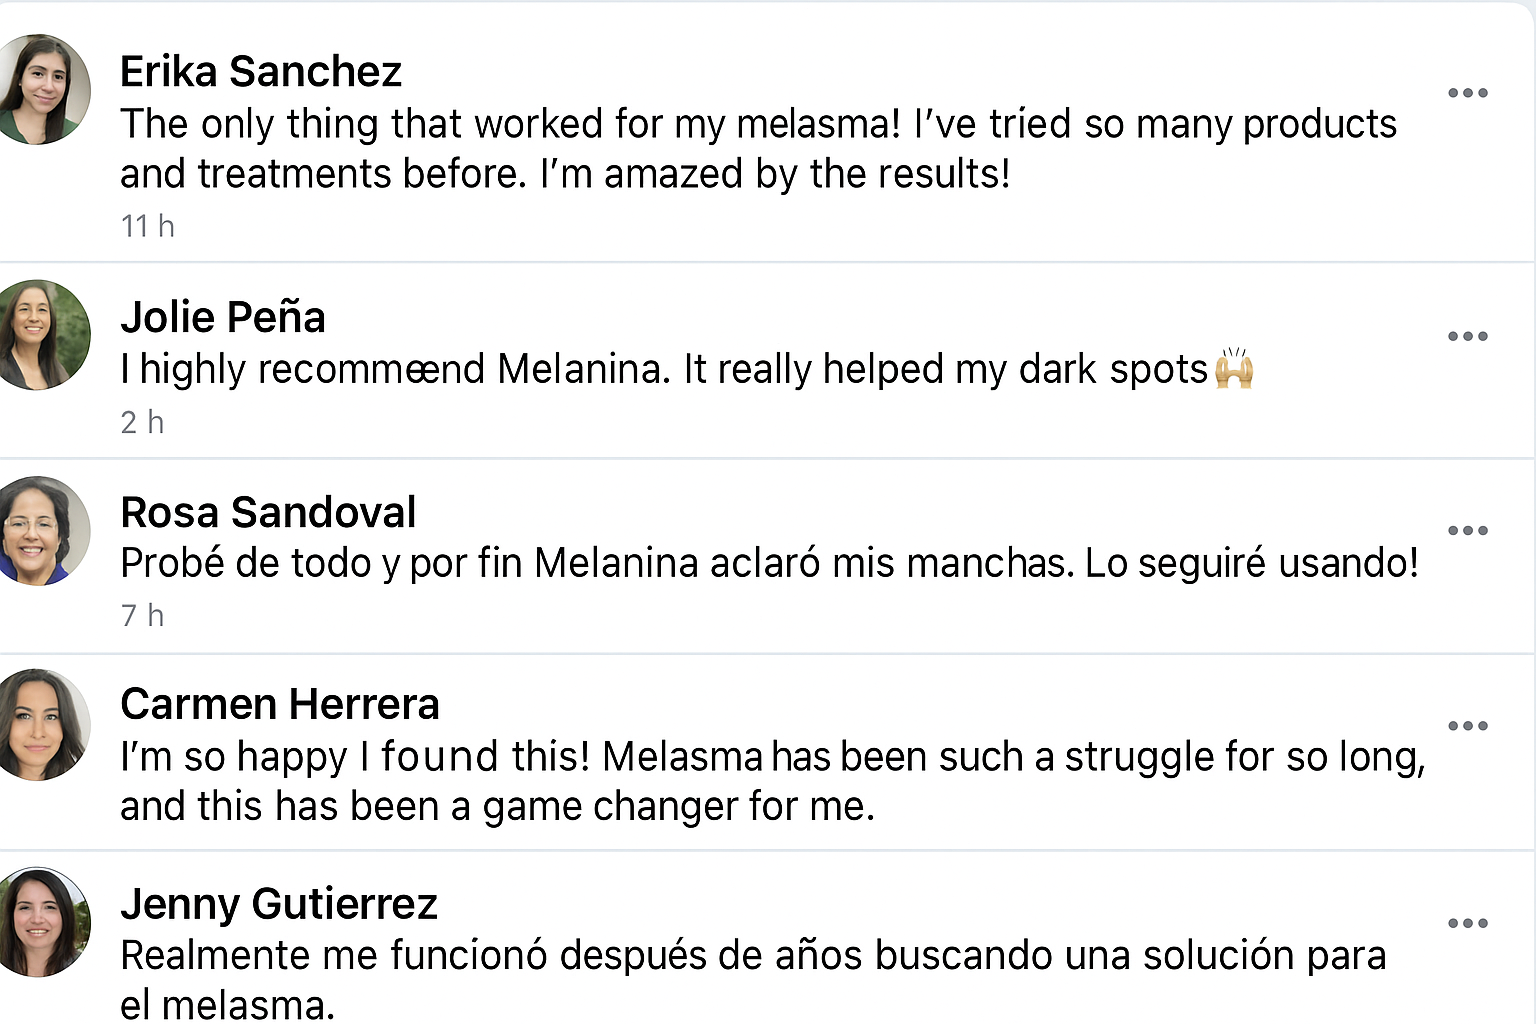Click Erika Sanchez's profile picture
1536x1024 pixels.
(x=41, y=89)
